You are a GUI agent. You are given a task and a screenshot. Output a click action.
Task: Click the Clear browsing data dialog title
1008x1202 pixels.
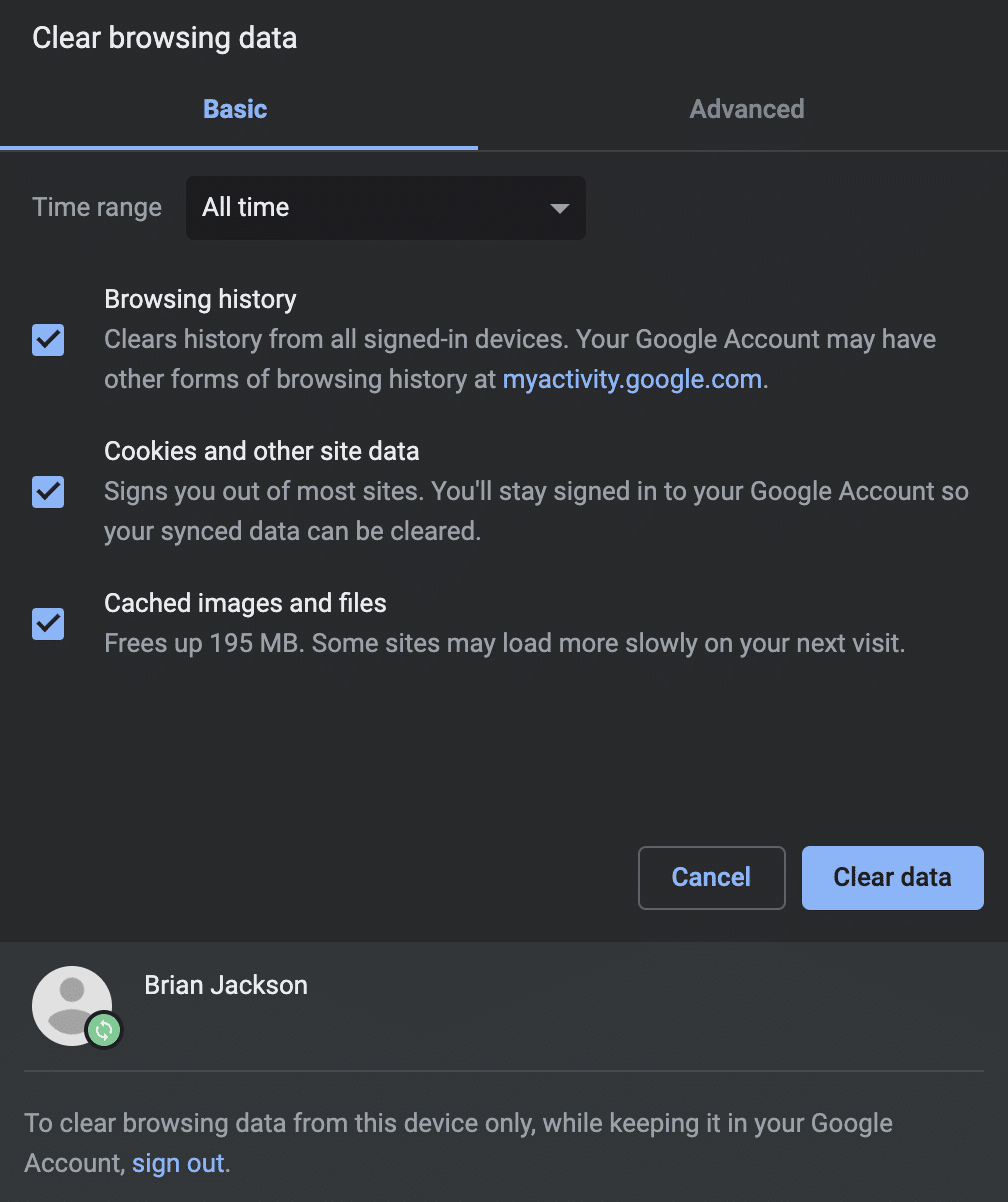click(164, 38)
